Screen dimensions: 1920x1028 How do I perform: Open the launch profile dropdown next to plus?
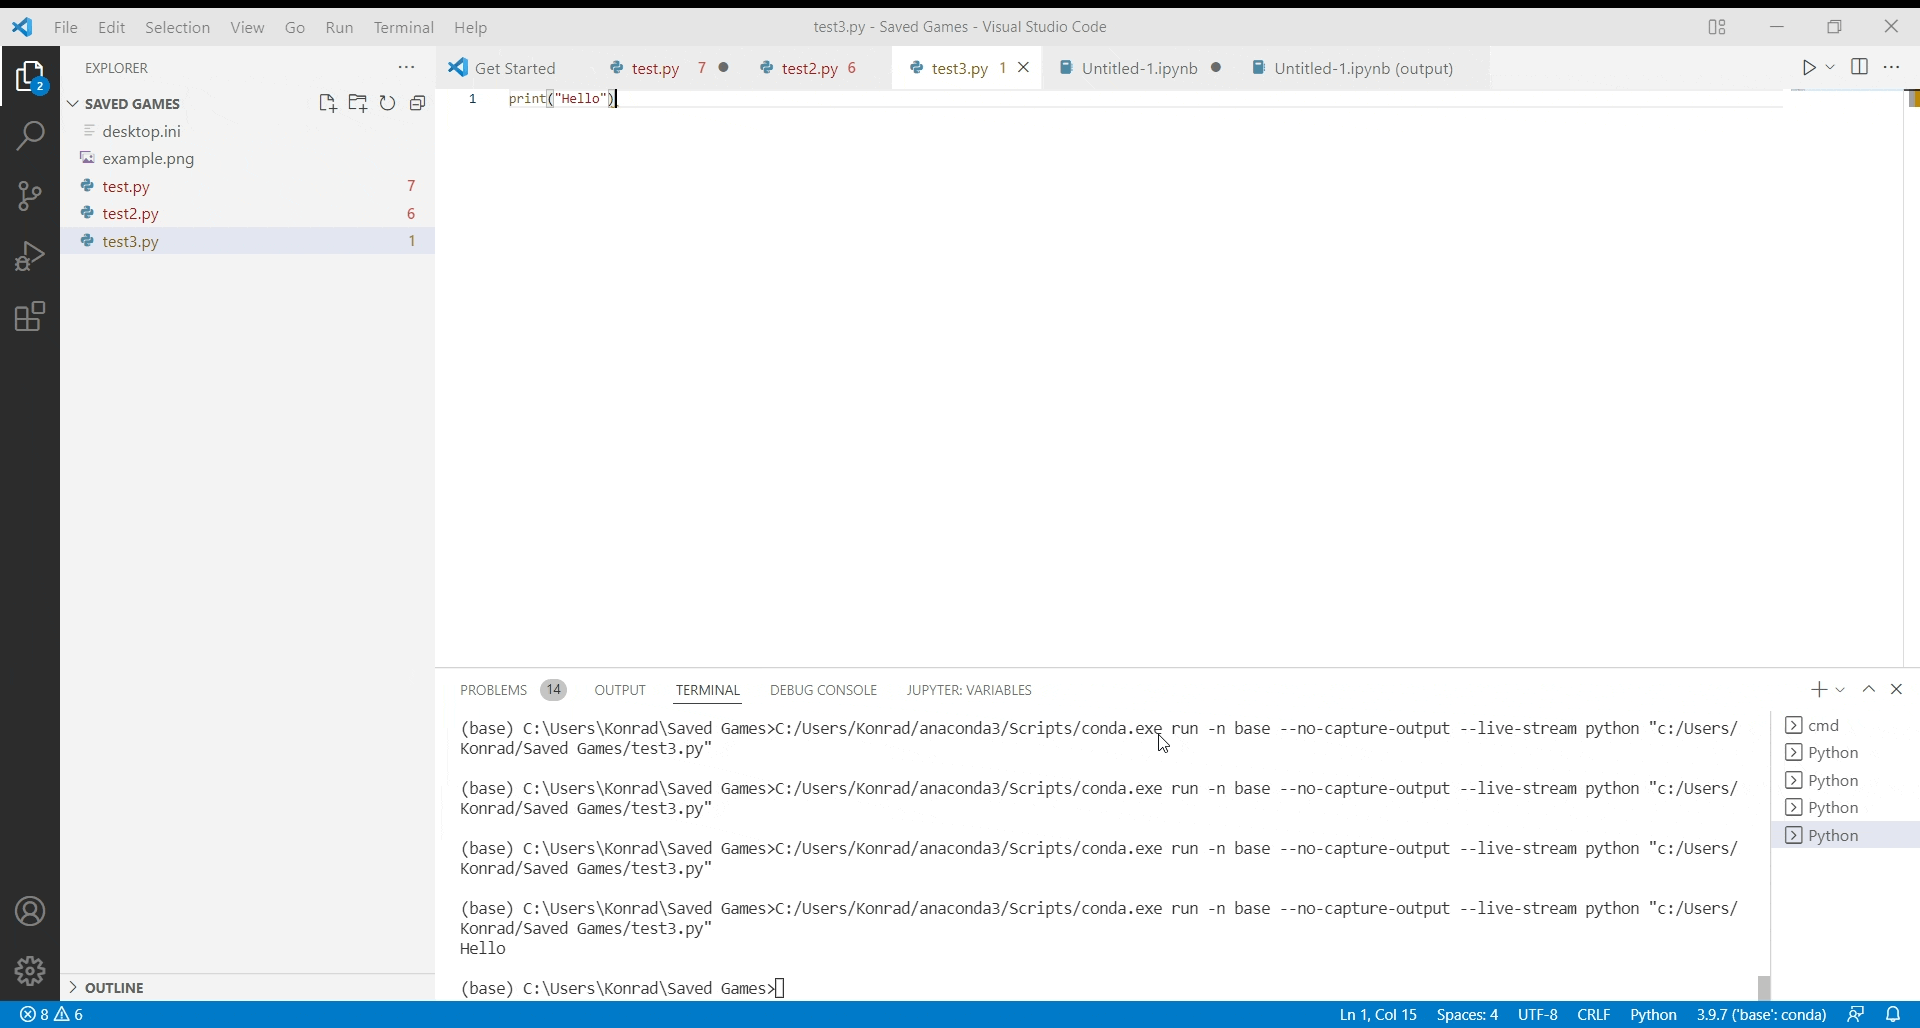(1842, 689)
